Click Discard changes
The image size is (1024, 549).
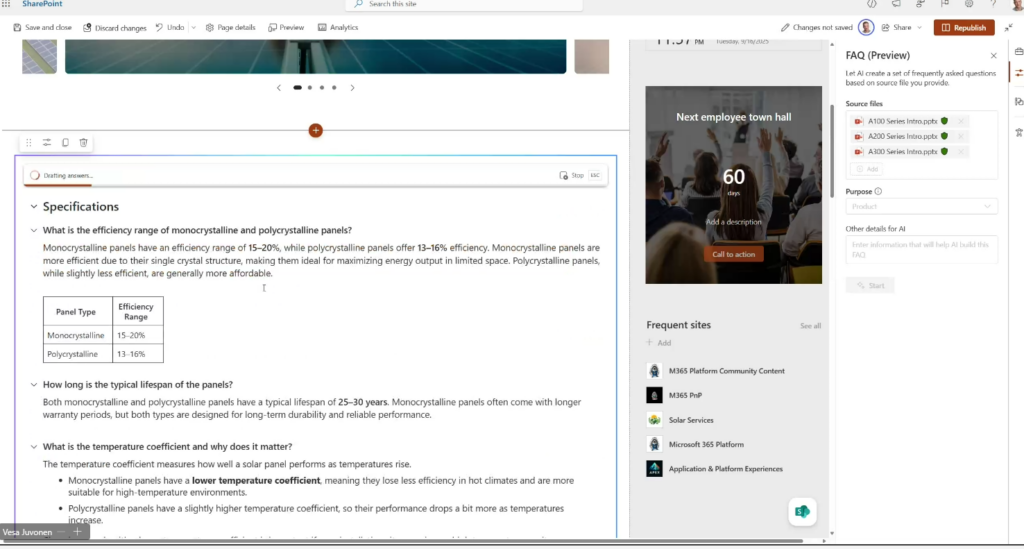(114, 27)
